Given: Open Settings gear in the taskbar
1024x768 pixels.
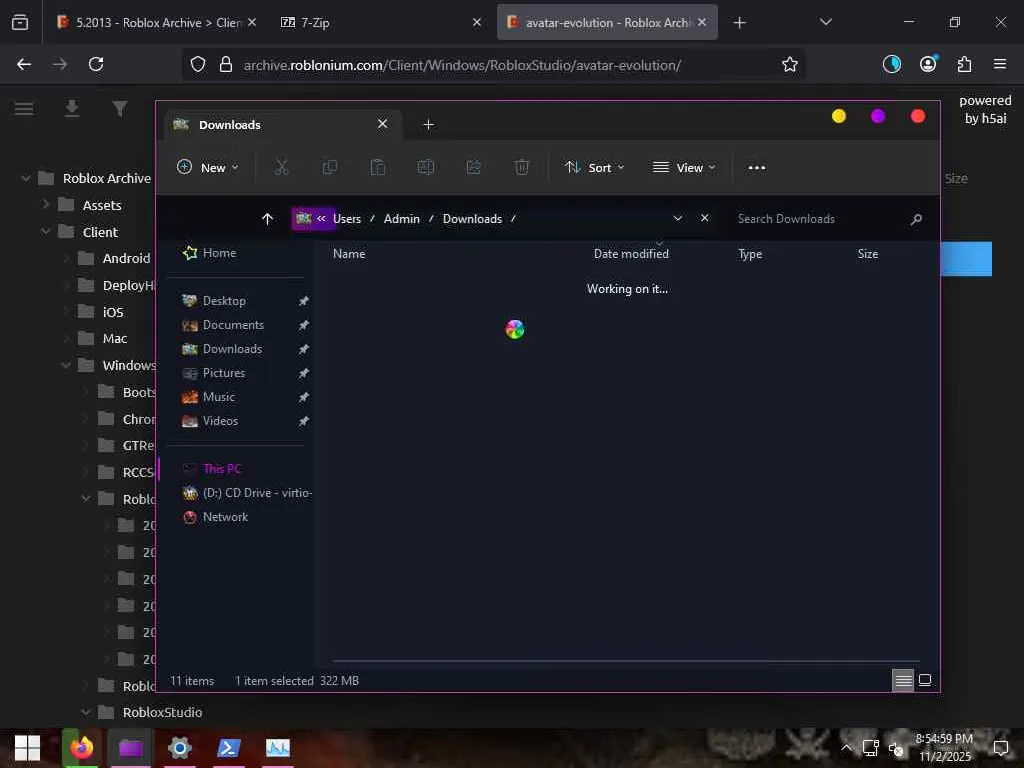Looking at the screenshot, I should (x=179, y=748).
